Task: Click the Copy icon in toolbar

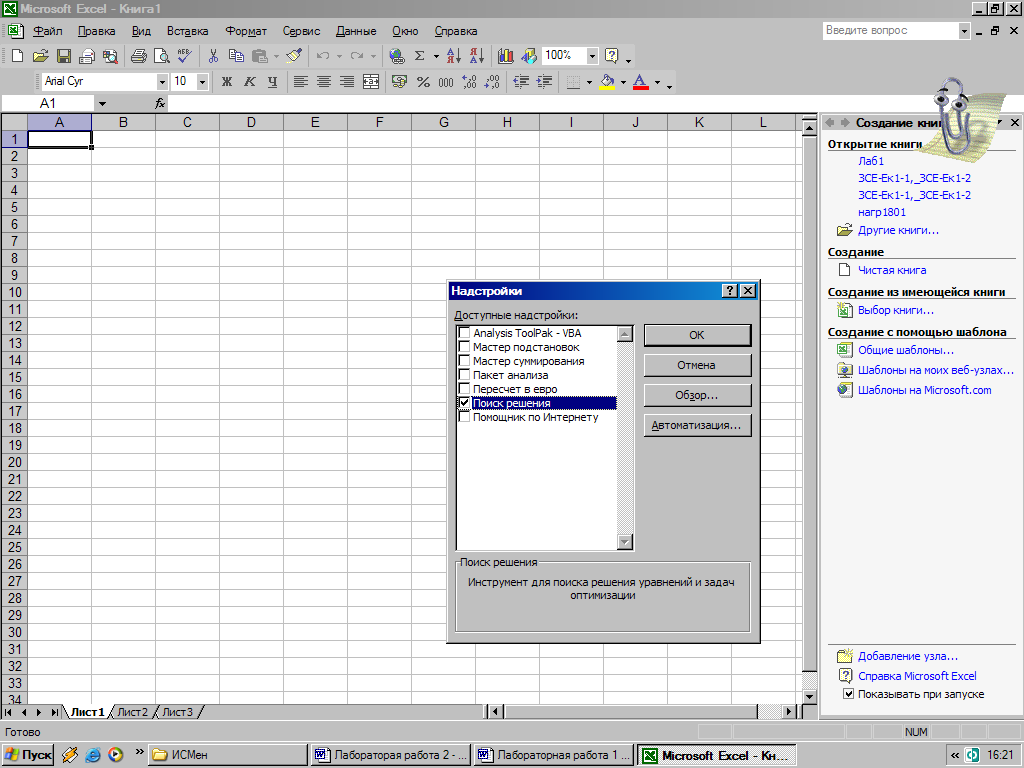Action: 236,56
